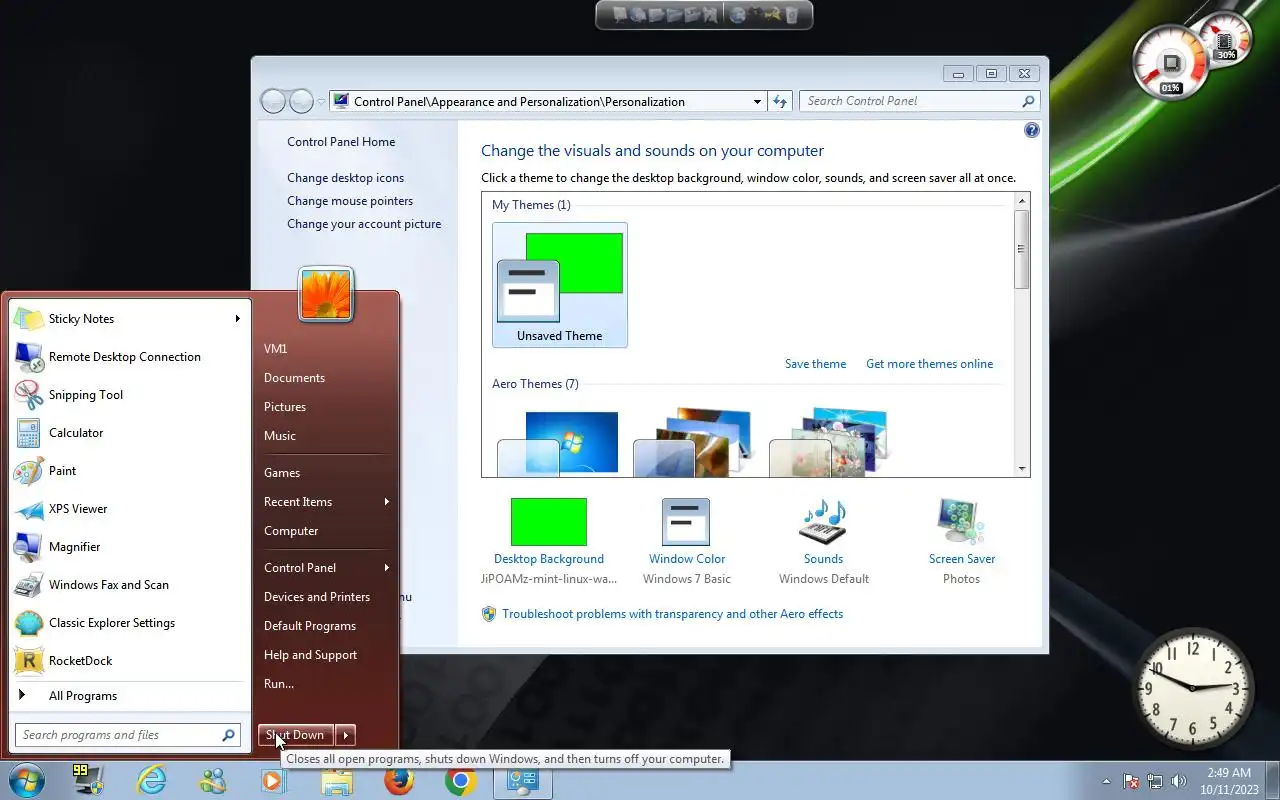Launch RocketDock from Start menu
The width and height of the screenshot is (1280, 800).
pyautogui.click(x=128, y=661)
